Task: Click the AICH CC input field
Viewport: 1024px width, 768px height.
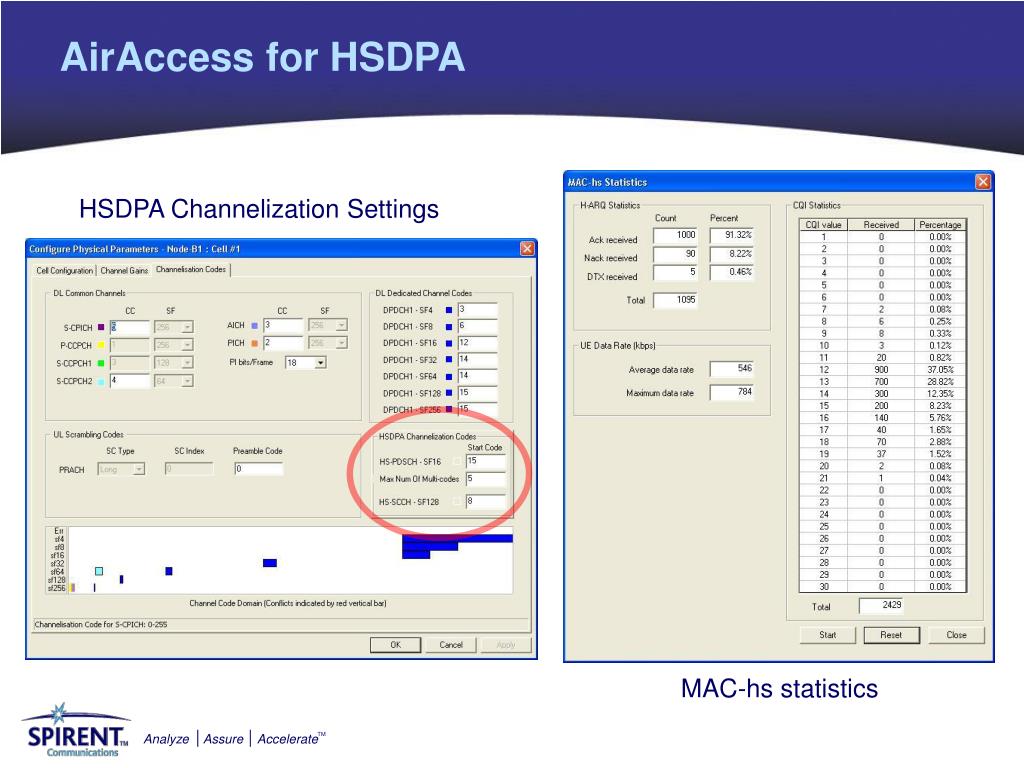Action: coord(283,325)
